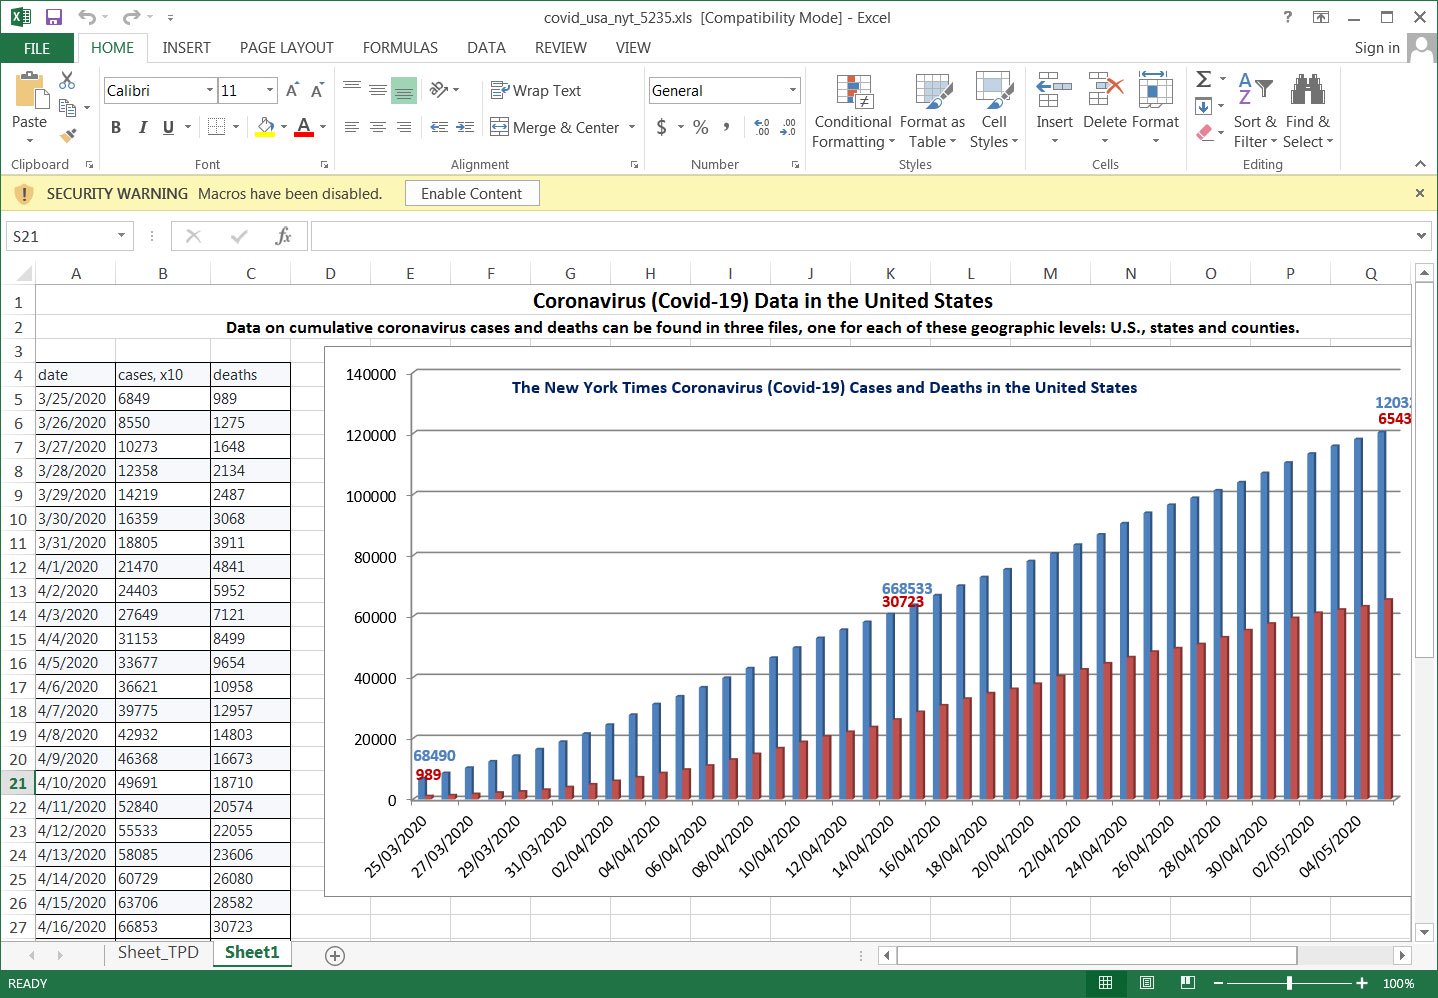
Task: Click the Format Painter brush icon
Action: [68, 135]
